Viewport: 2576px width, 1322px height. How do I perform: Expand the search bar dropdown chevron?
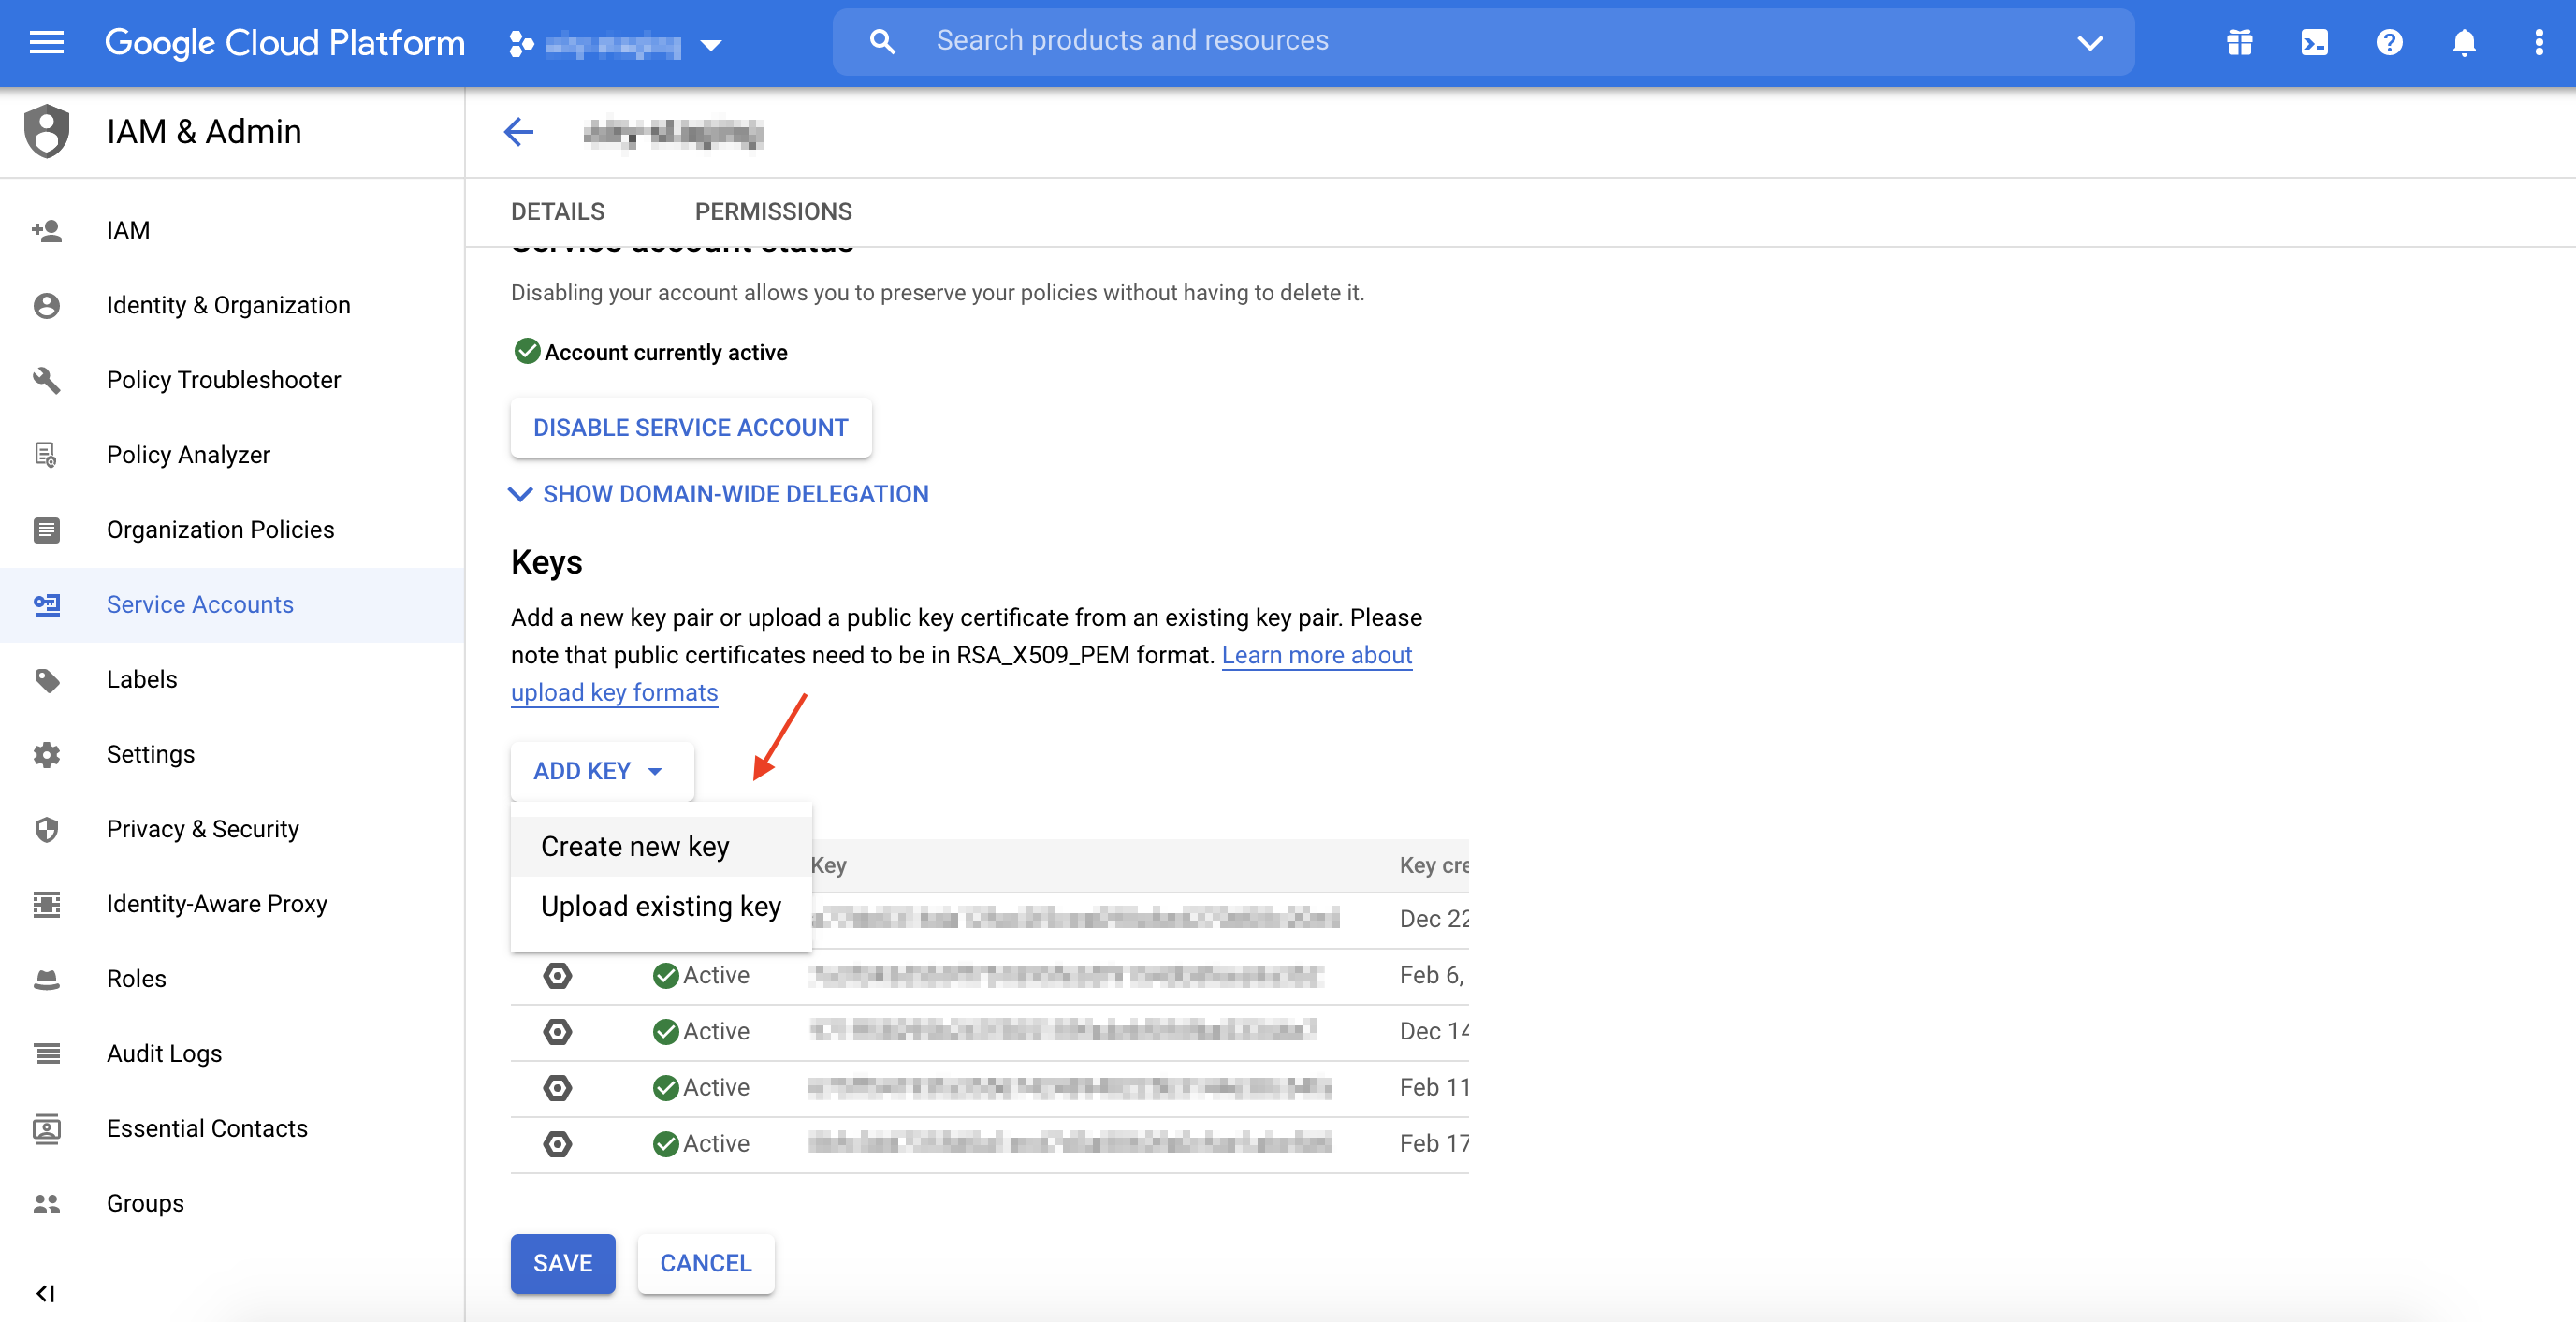2090,42
